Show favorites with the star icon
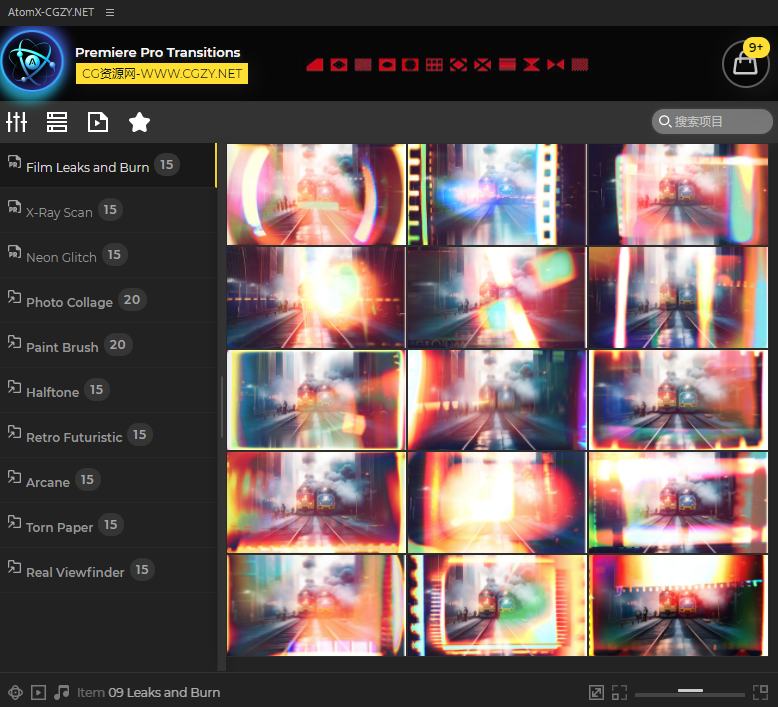 pos(139,122)
